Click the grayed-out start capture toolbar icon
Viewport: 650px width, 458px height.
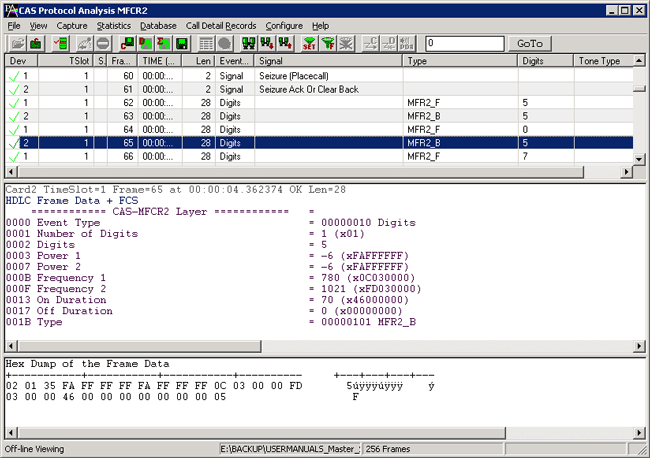pos(85,44)
